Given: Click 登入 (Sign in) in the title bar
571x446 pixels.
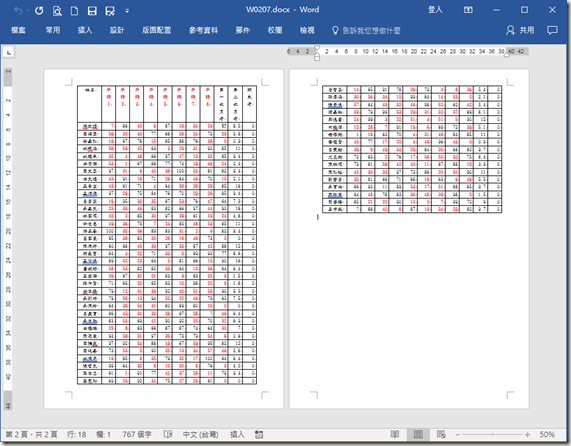Looking at the screenshot, I should pos(435,10).
